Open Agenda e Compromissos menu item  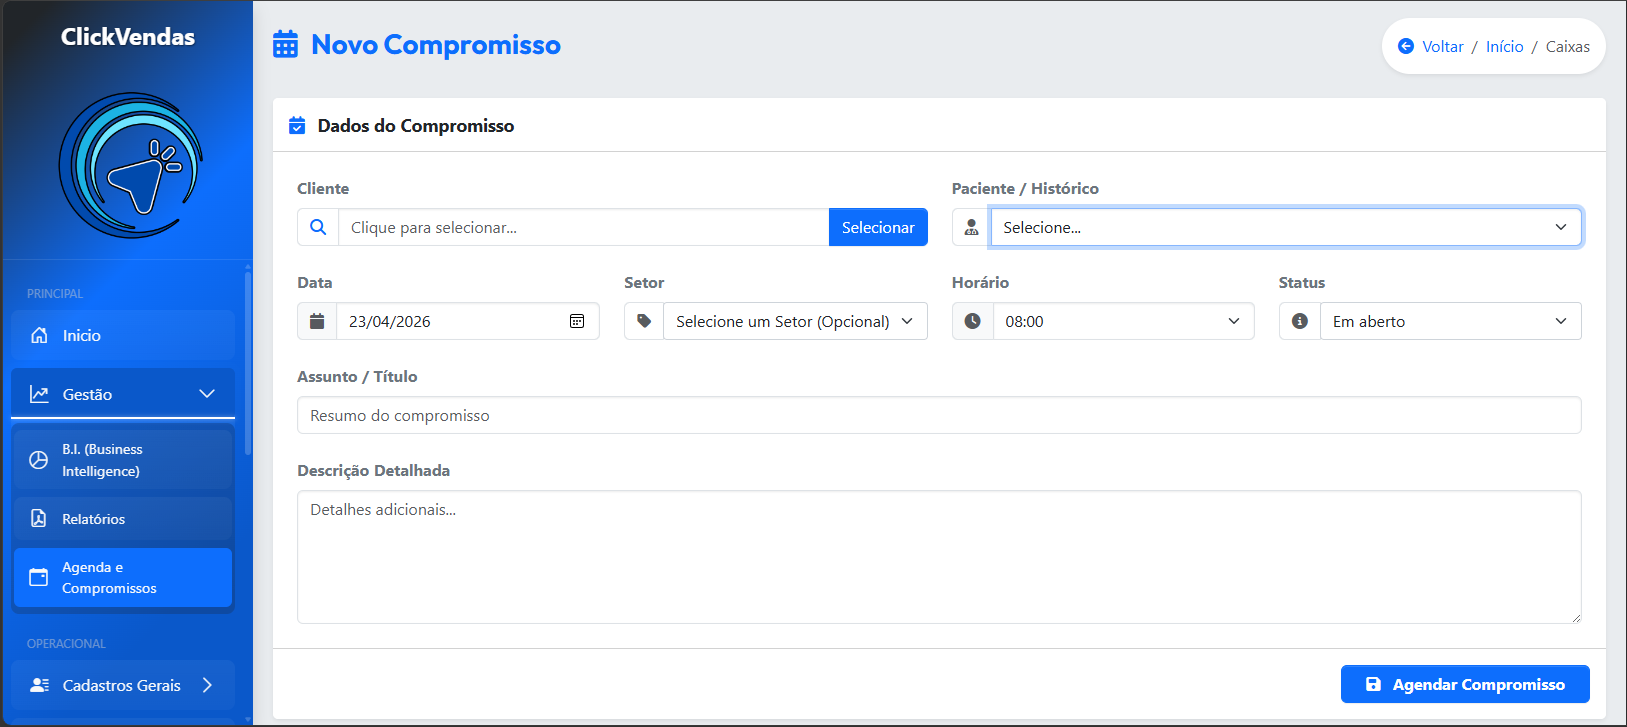coord(123,577)
